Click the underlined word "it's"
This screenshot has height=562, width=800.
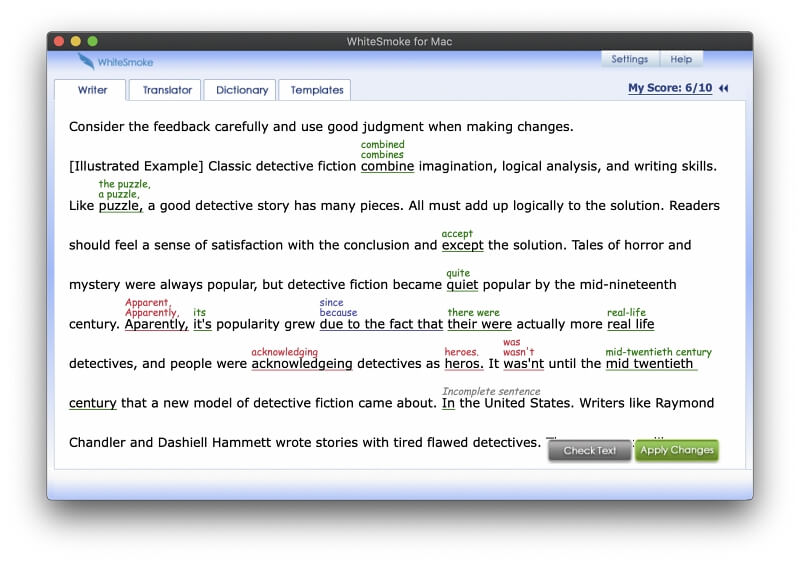[x=202, y=324]
